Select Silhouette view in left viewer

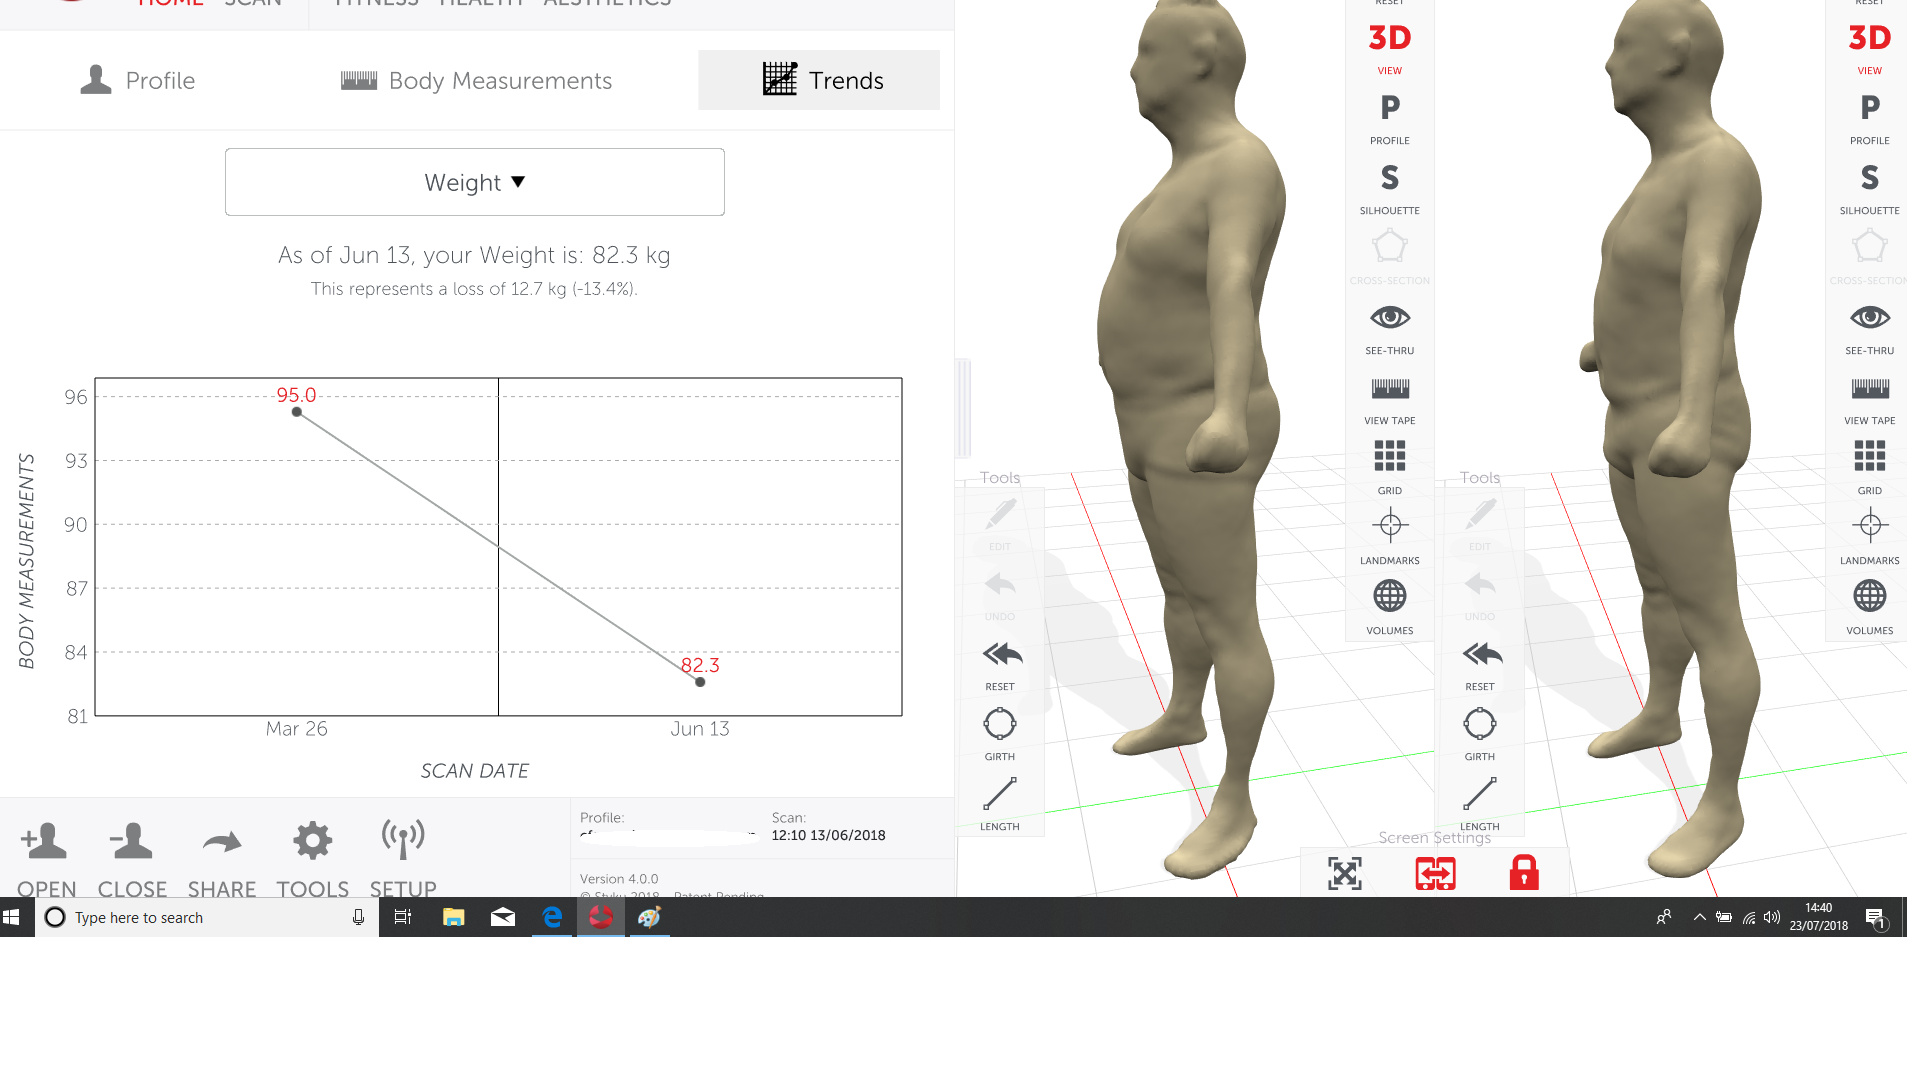point(1390,188)
